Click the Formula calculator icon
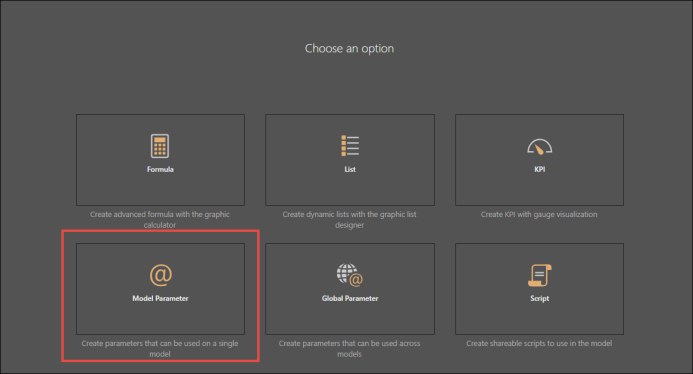 pyautogui.click(x=160, y=146)
